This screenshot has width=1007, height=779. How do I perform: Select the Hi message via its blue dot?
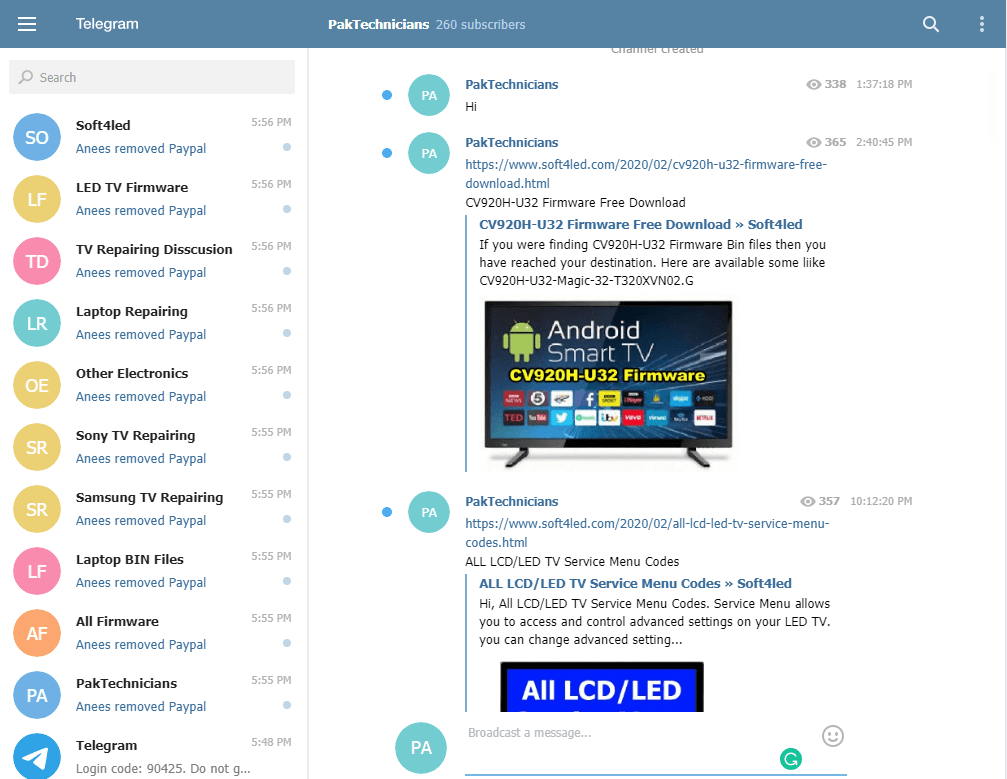(x=387, y=95)
